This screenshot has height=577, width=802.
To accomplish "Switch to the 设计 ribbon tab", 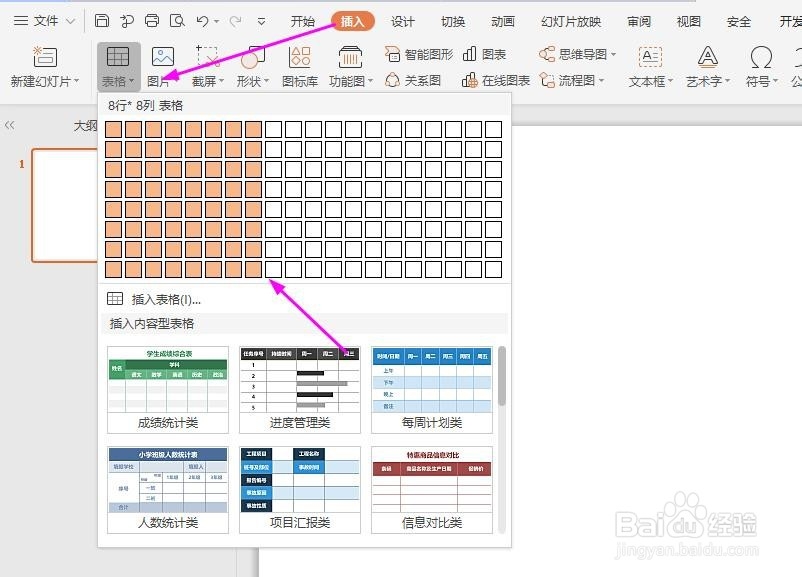I will [x=402, y=20].
